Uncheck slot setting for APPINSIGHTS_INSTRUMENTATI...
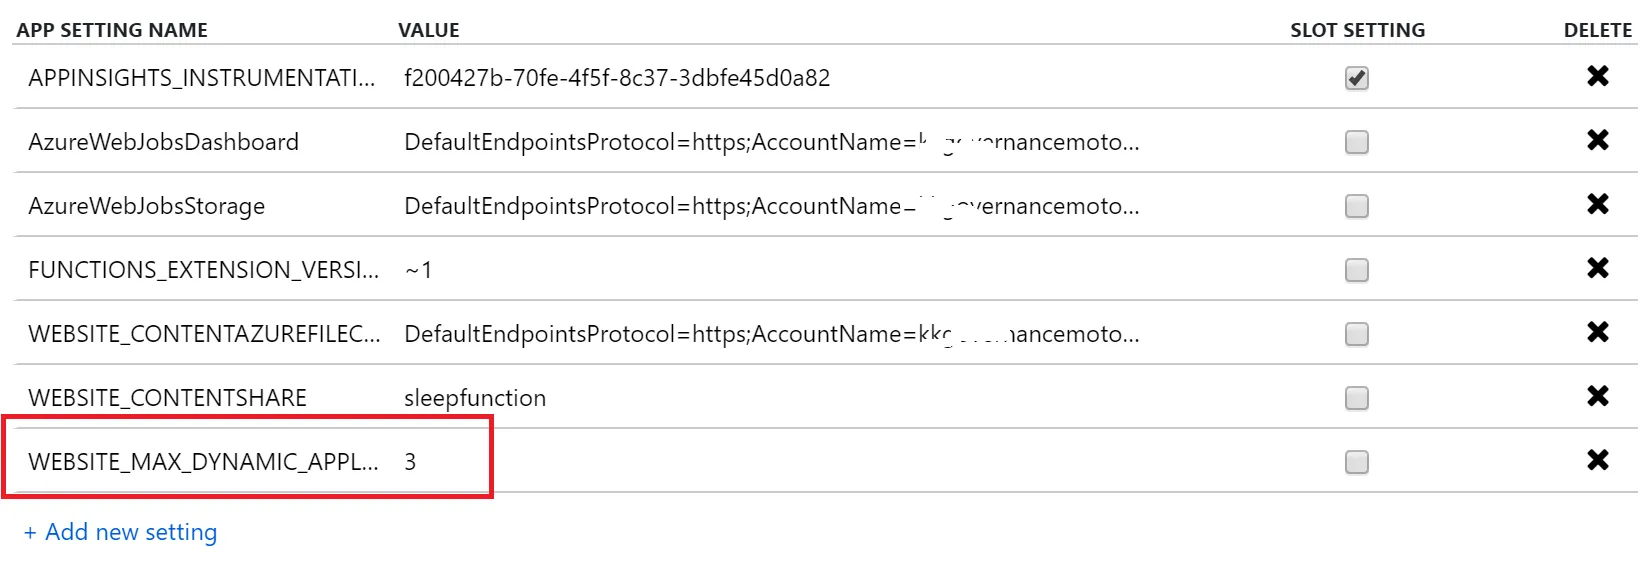1644x564 pixels. pyautogui.click(x=1356, y=78)
